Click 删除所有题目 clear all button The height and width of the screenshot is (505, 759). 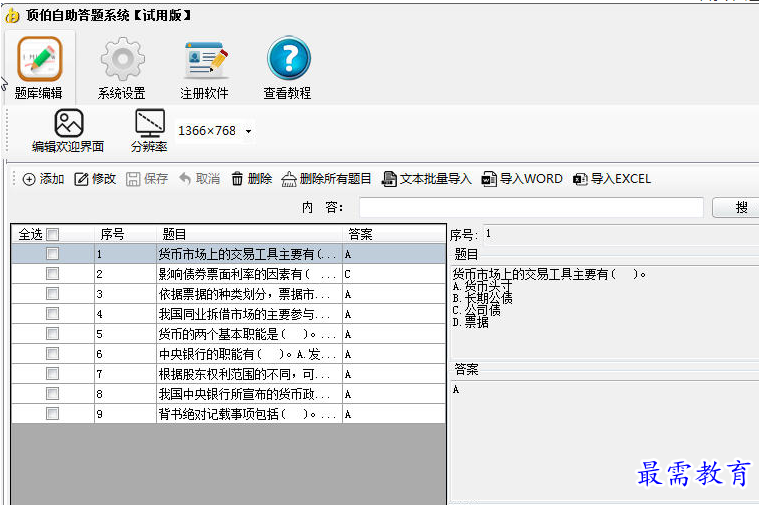click(x=326, y=179)
